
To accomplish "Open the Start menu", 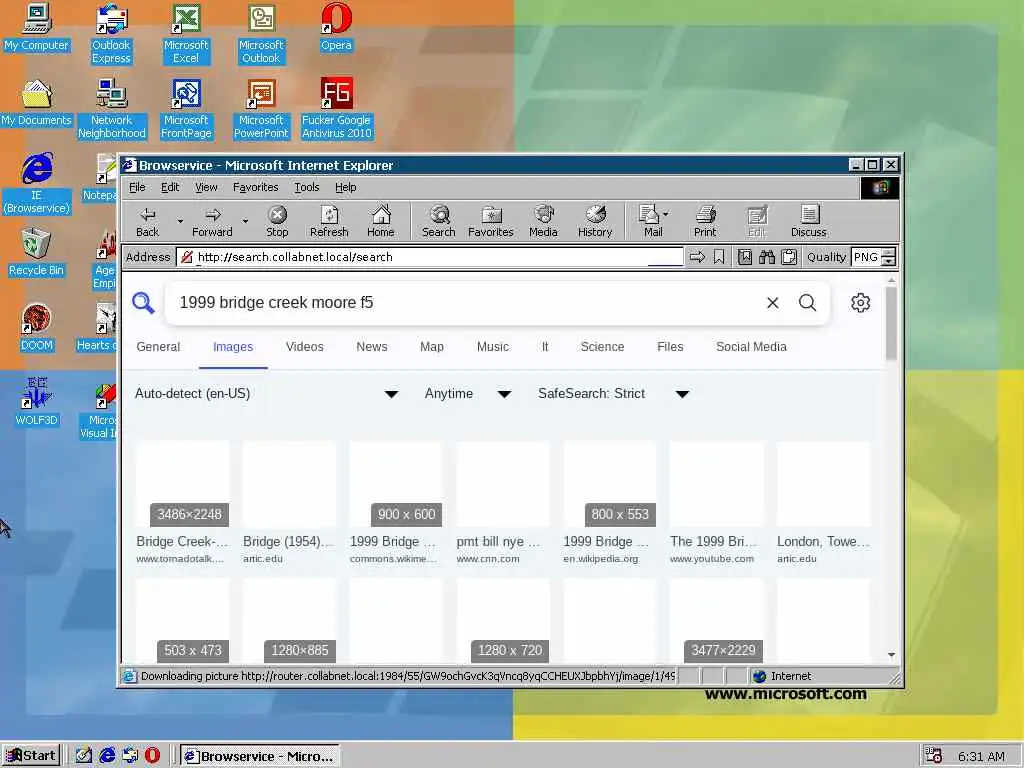I will coord(31,756).
